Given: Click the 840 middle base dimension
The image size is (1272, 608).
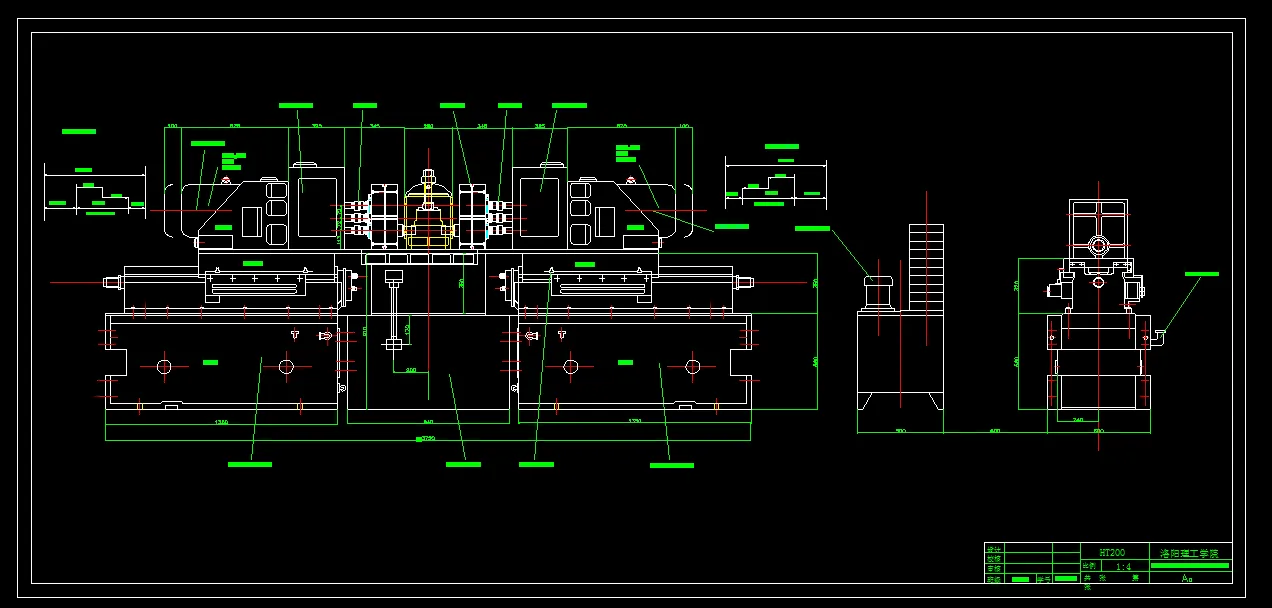Looking at the screenshot, I should (428, 422).
